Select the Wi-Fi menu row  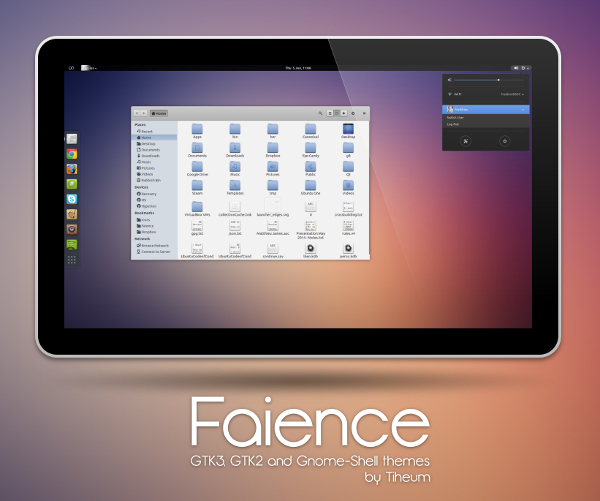(x=486, y=94)
